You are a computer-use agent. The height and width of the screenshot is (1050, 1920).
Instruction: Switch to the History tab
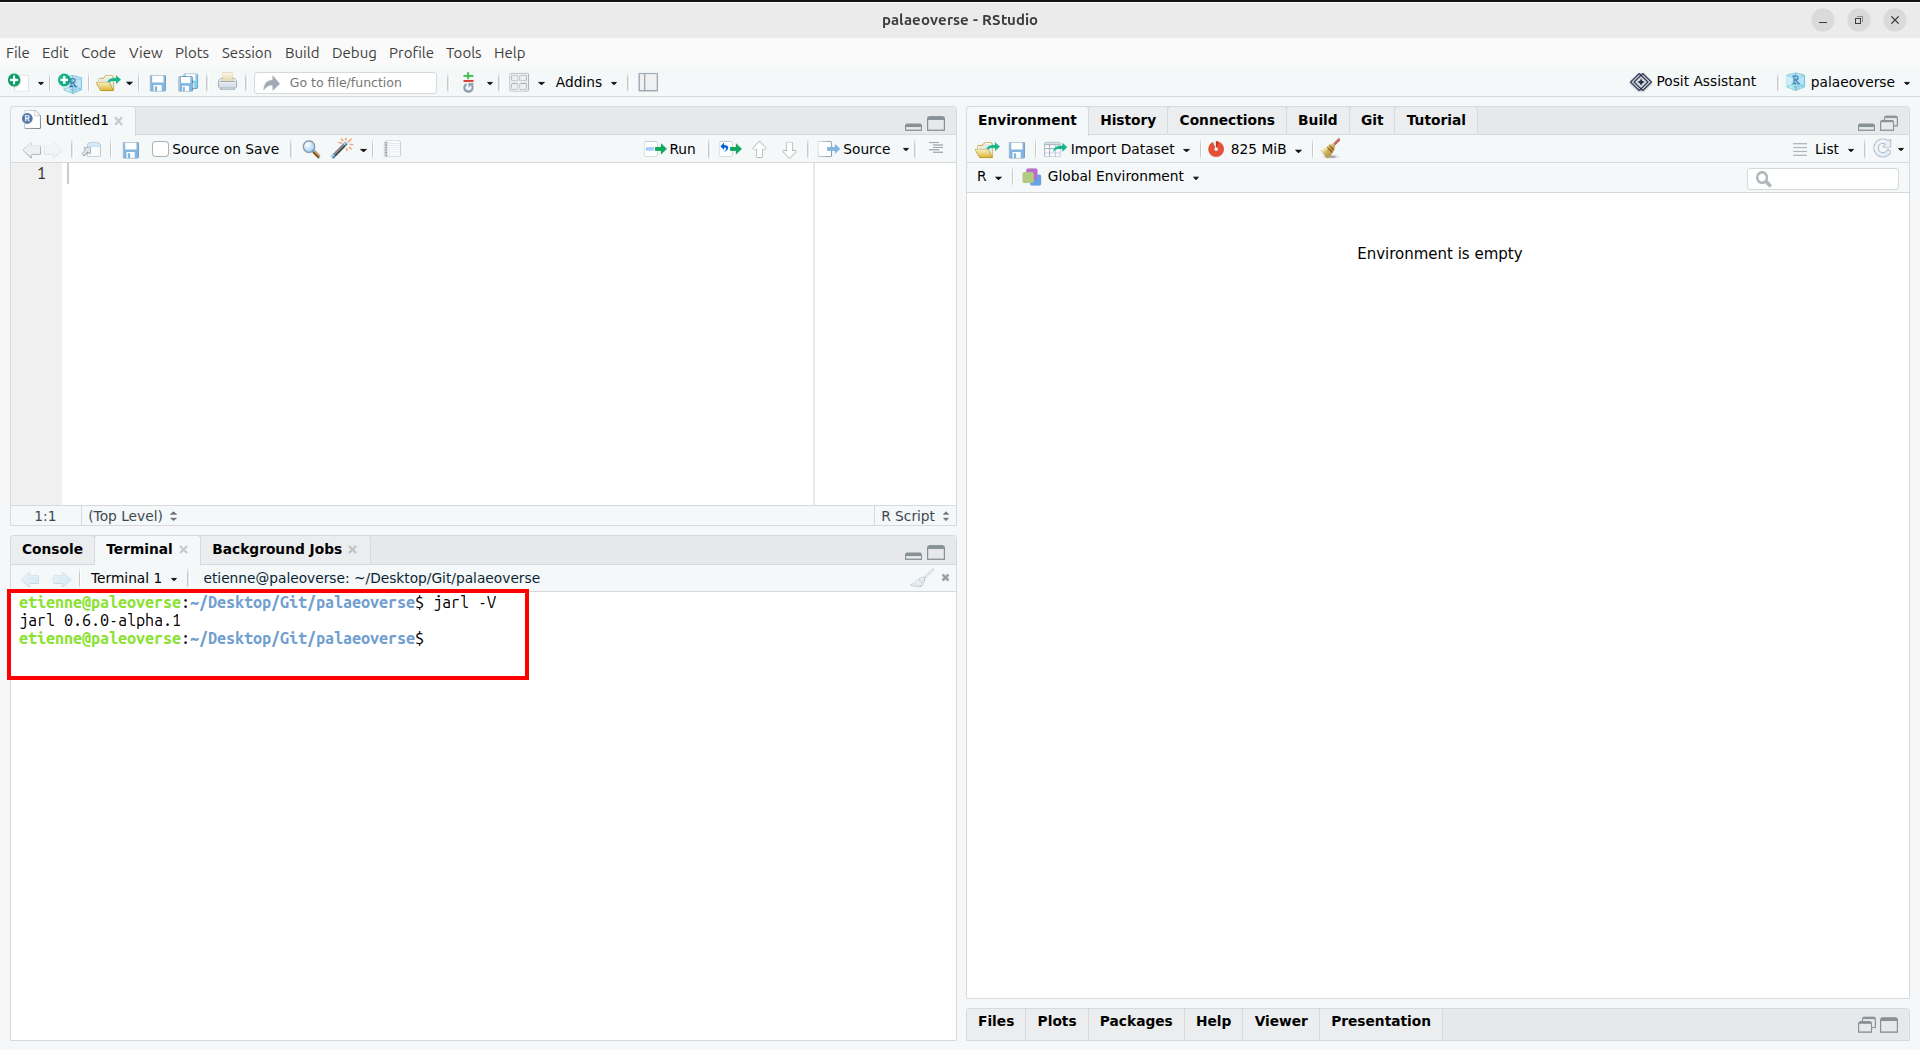1128,120
